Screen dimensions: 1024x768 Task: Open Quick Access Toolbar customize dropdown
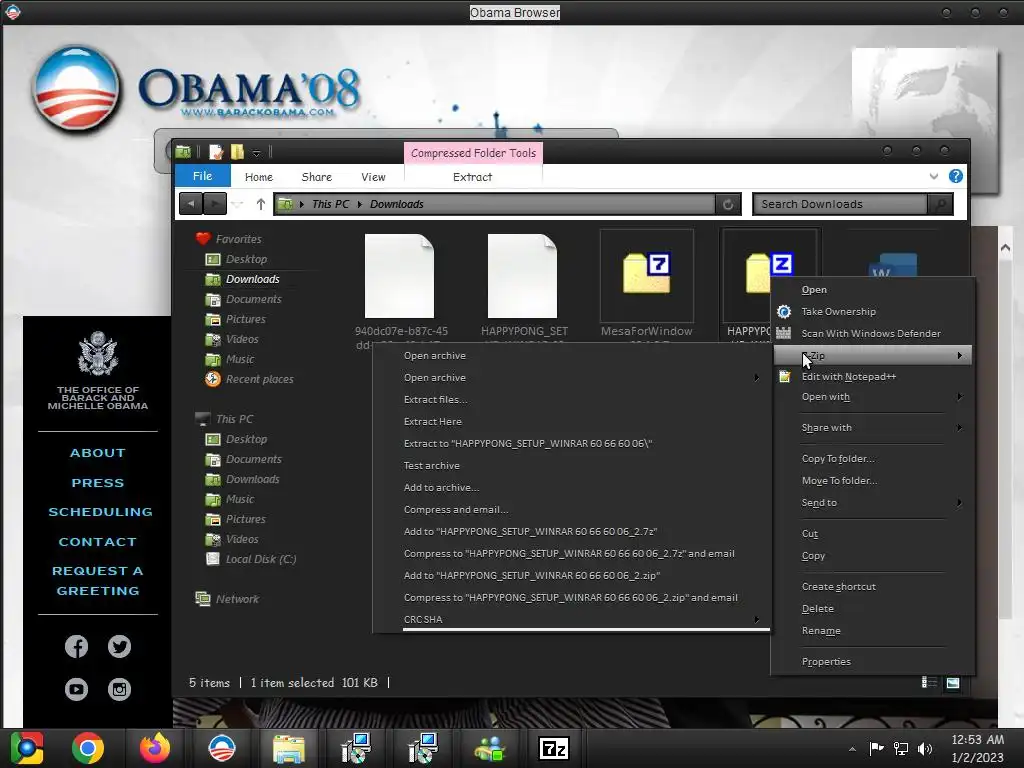[257, 153]
